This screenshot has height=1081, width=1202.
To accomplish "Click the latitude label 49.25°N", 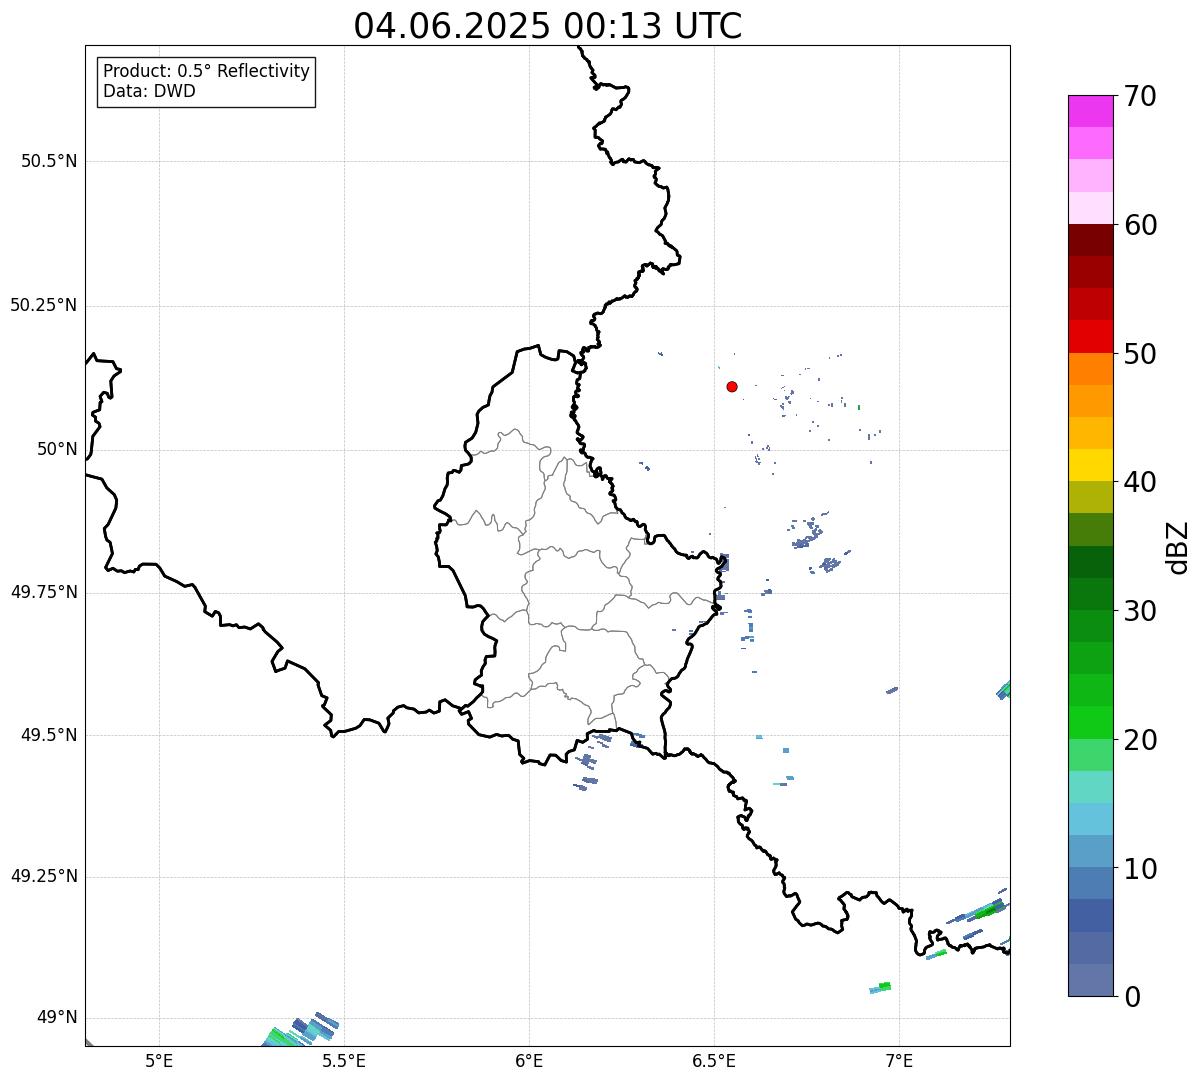I will [x=43, y=877].
